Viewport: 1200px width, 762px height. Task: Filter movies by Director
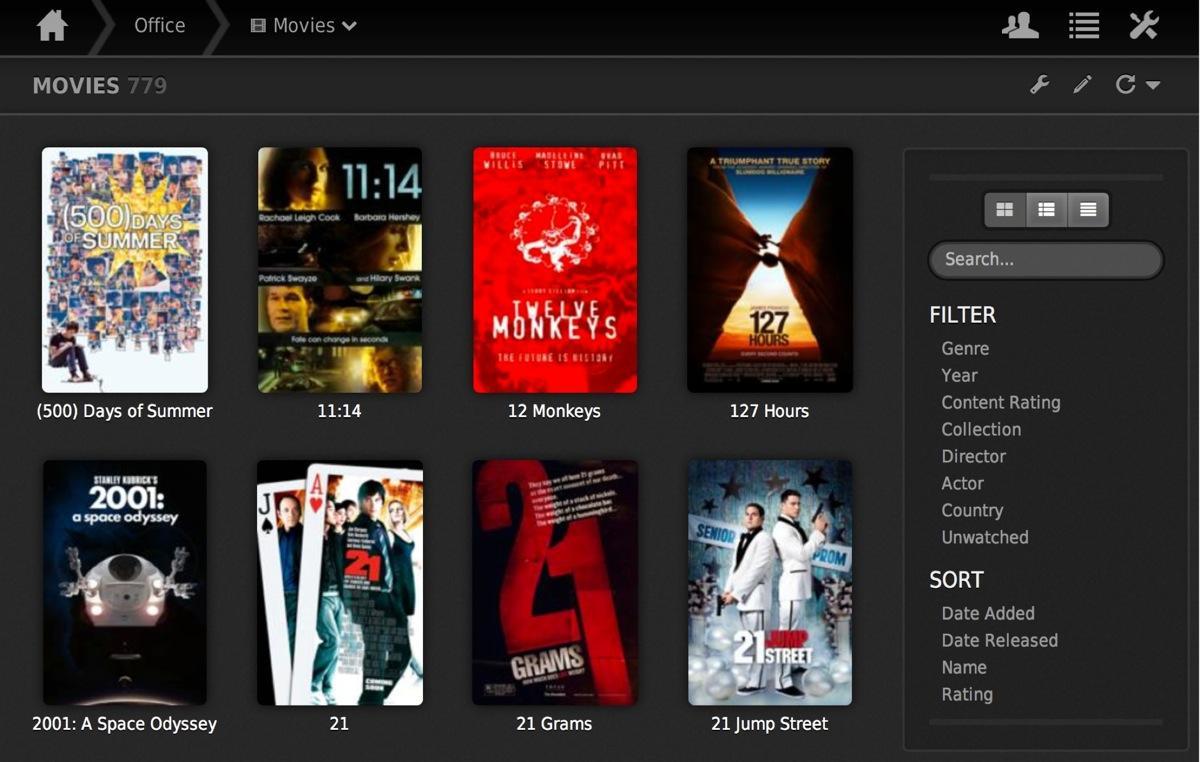pos(973,457)
